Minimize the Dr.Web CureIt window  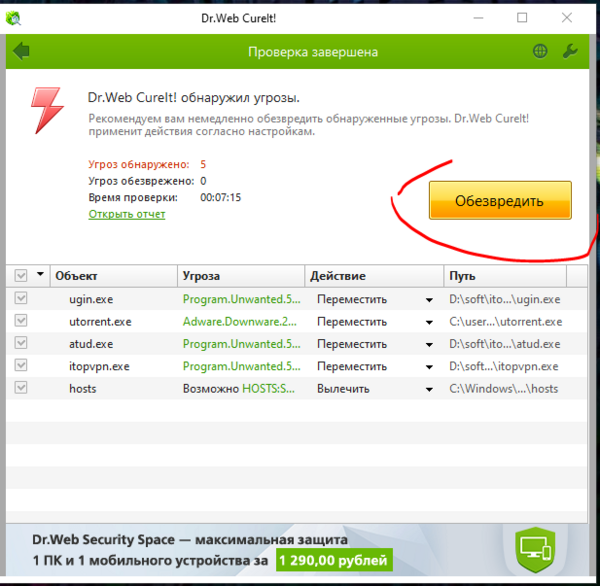(x=478, y=18)
